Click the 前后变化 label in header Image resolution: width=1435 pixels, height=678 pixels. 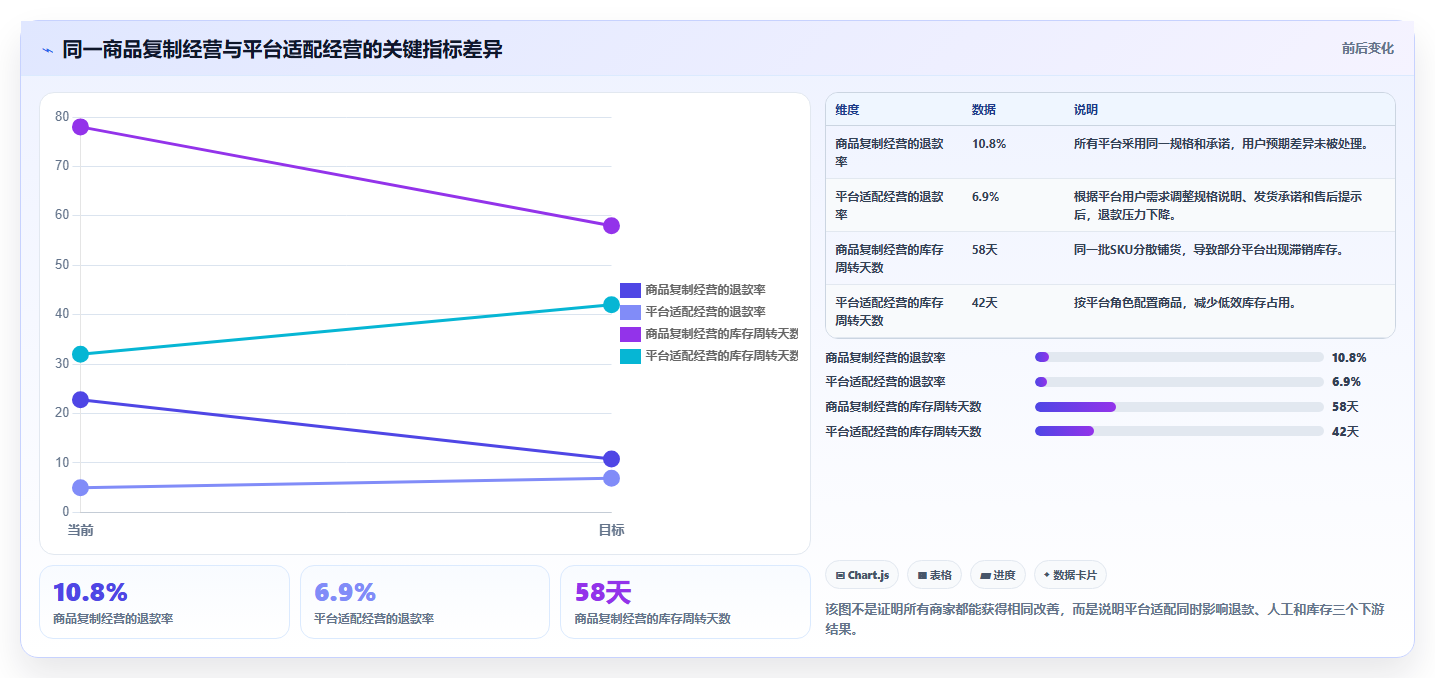point(1367,49)
